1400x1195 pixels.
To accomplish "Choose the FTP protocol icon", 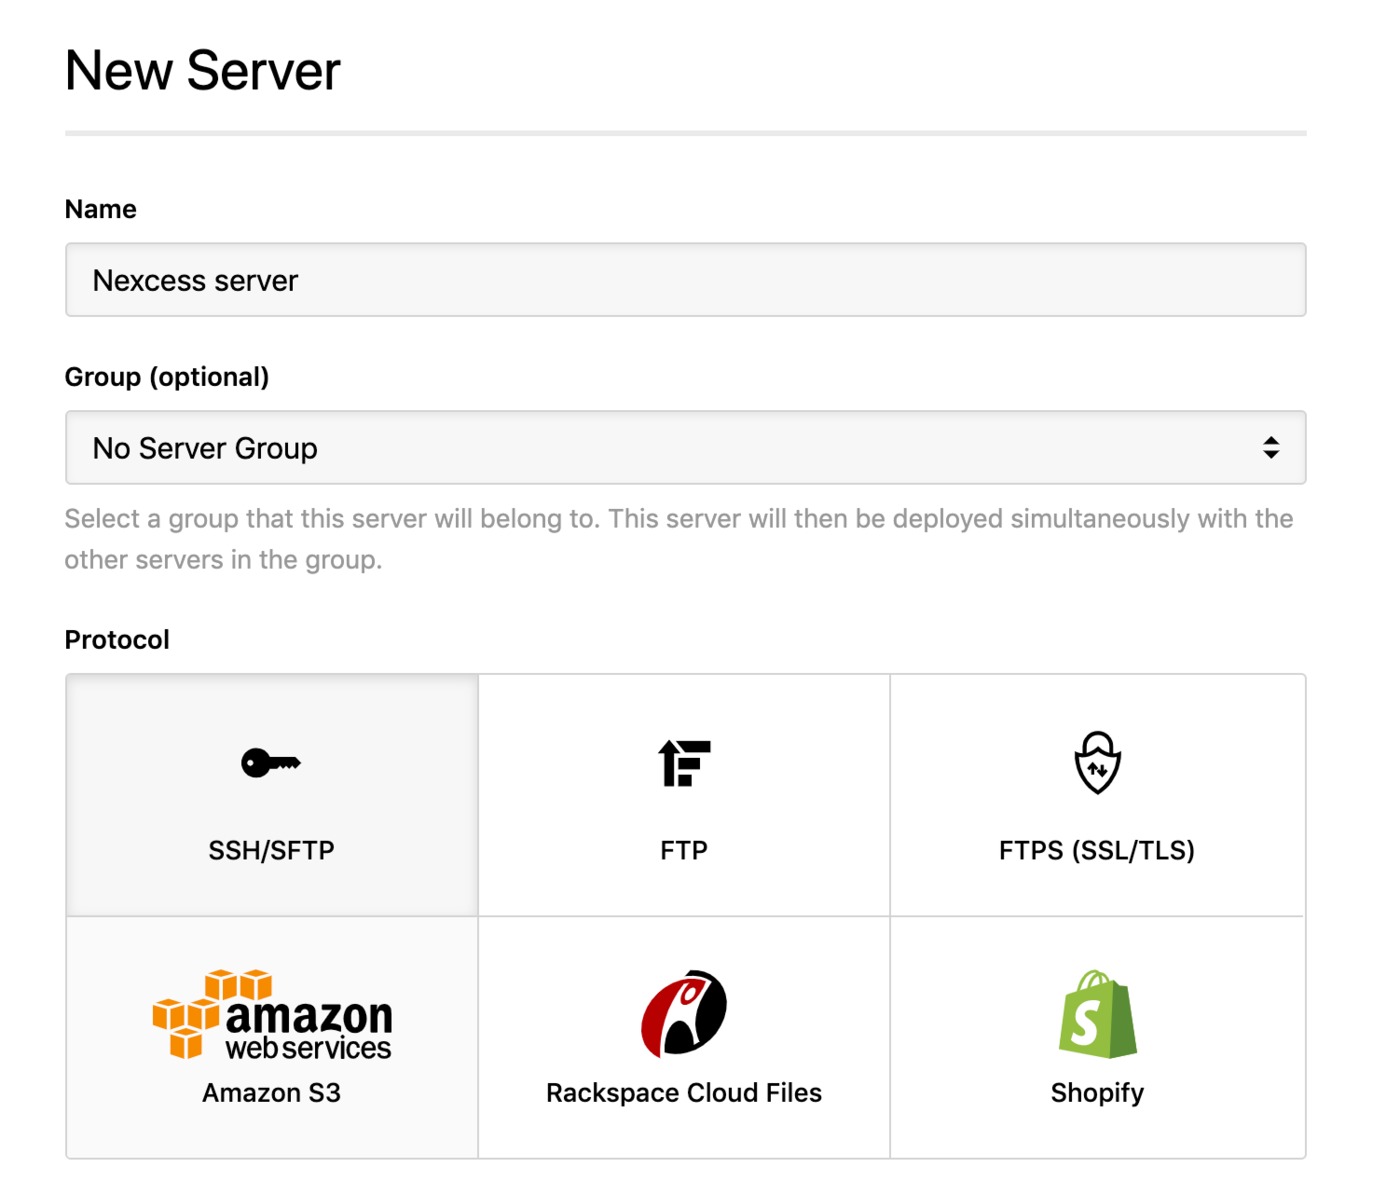I will [684, 763].
